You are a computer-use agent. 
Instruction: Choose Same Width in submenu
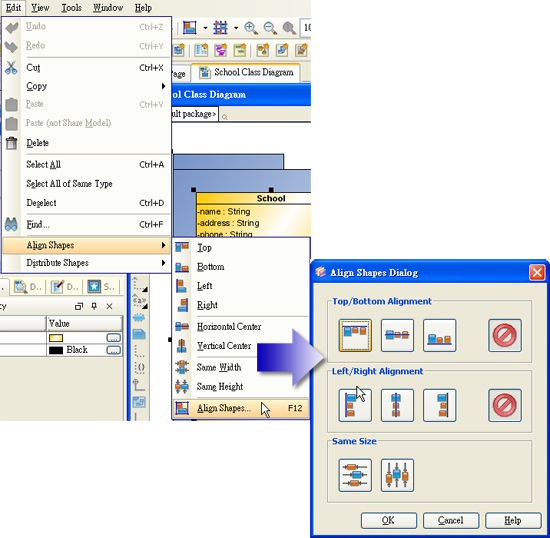(x=241, y=367)
